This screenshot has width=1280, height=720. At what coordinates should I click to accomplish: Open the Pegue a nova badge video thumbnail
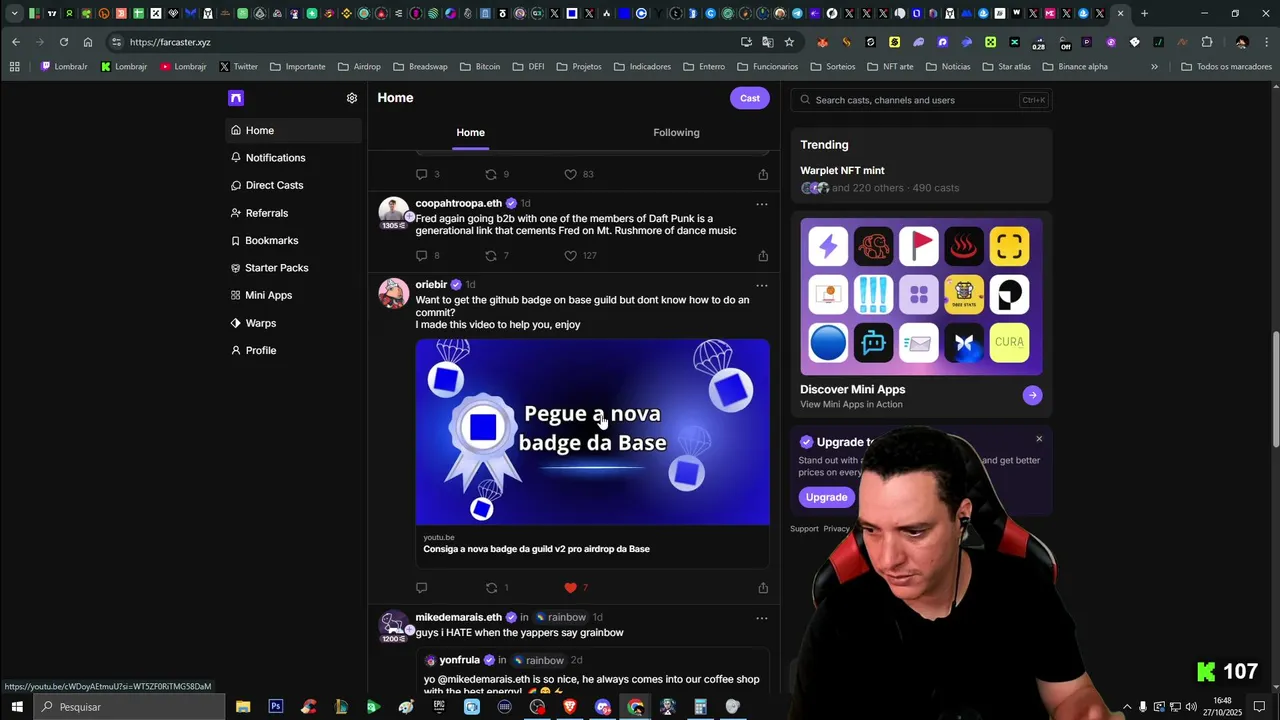(x=592, y=432)
